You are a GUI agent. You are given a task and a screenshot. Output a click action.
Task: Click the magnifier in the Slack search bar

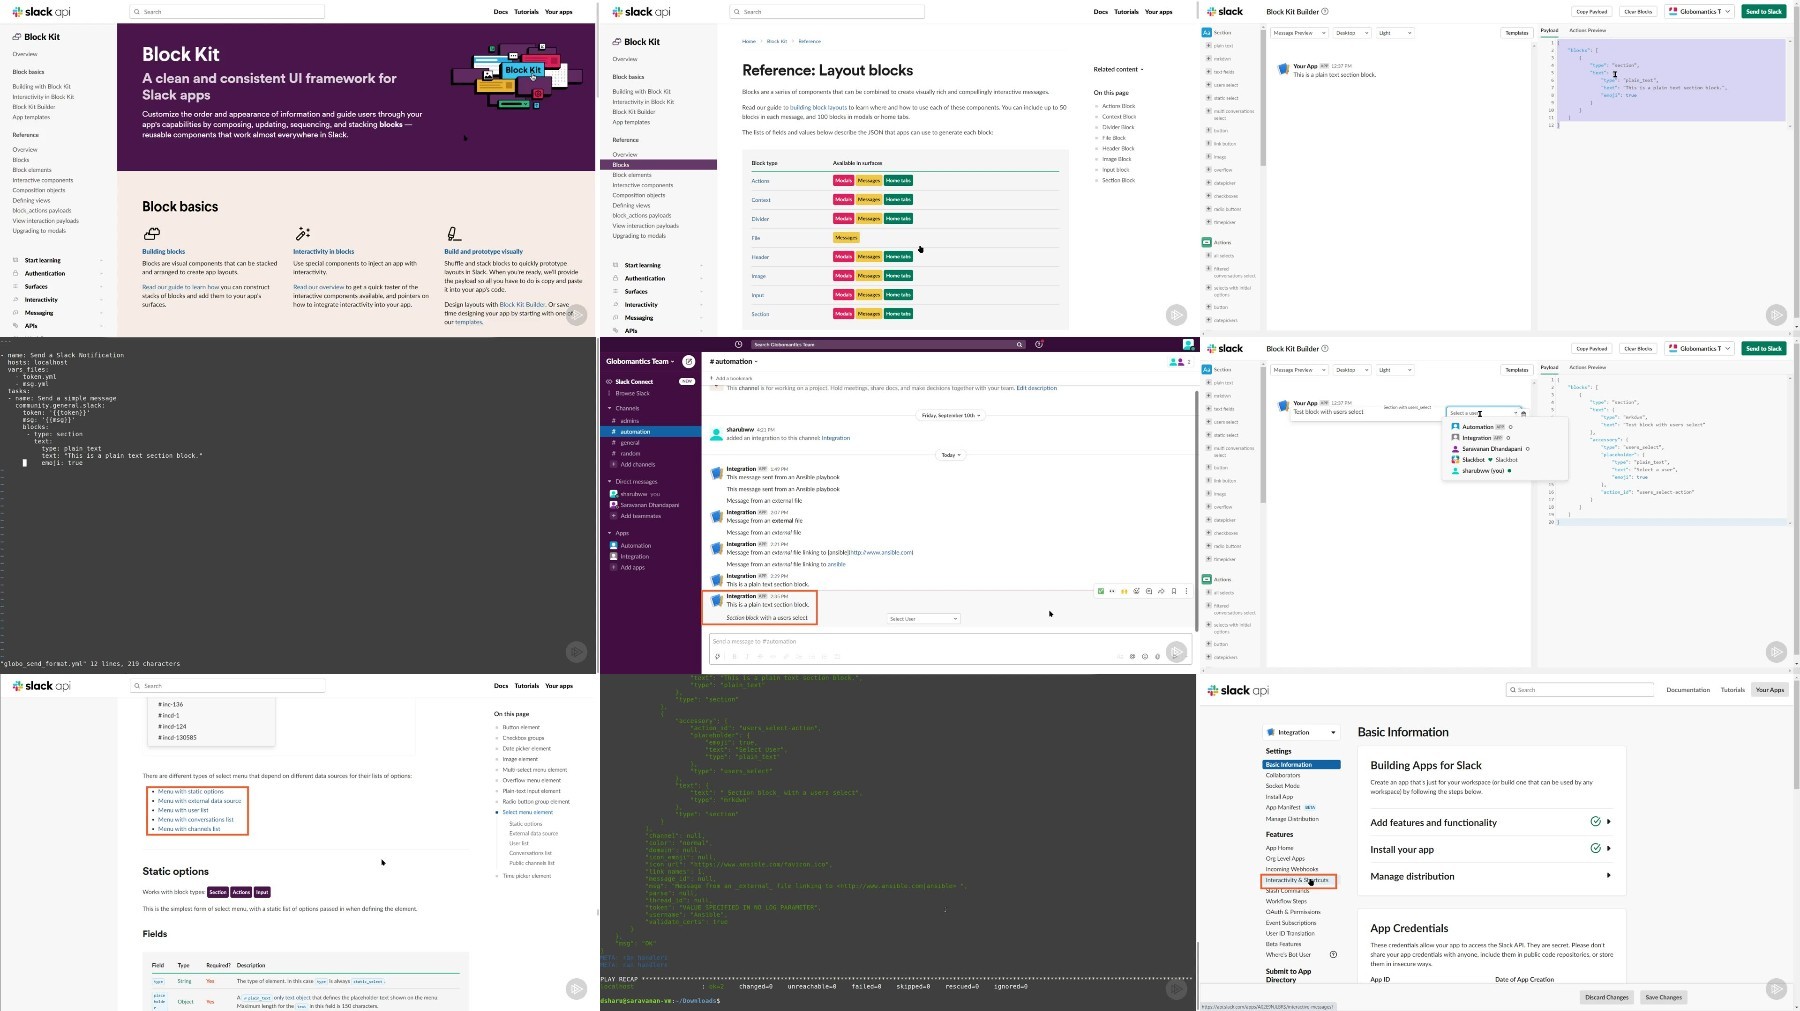pos(1019,344)
